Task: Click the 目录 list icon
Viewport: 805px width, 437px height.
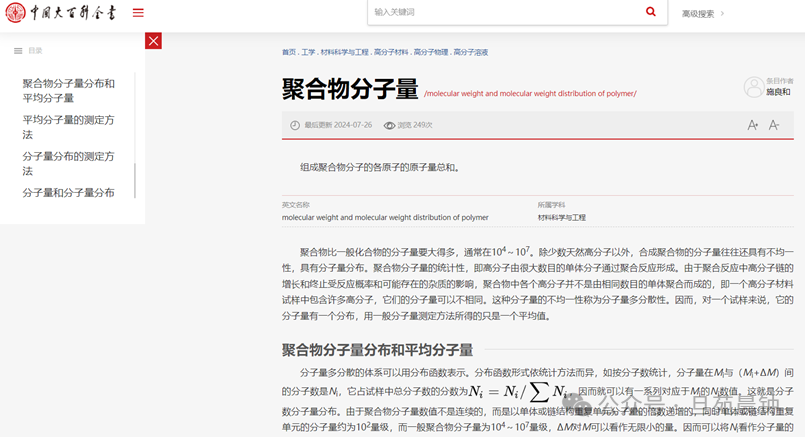Action: (18, 51)
